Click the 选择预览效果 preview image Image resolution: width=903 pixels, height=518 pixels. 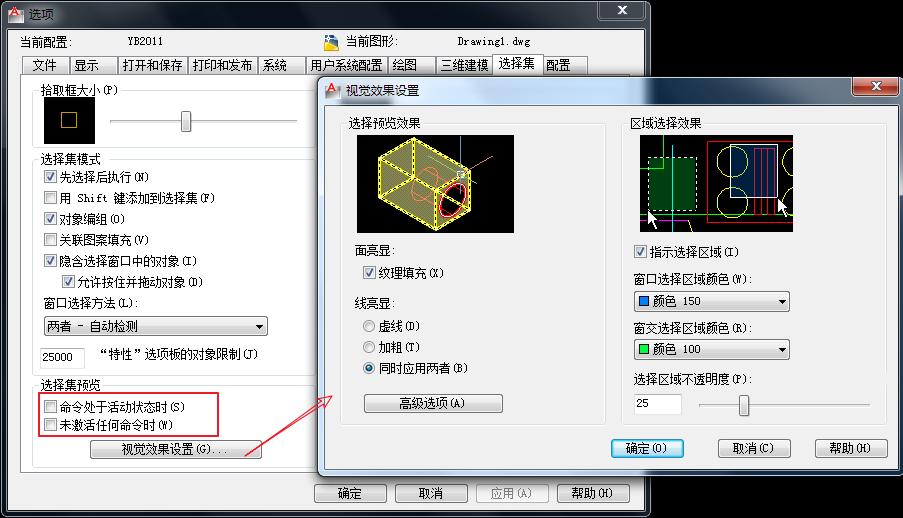click(435, 184)
